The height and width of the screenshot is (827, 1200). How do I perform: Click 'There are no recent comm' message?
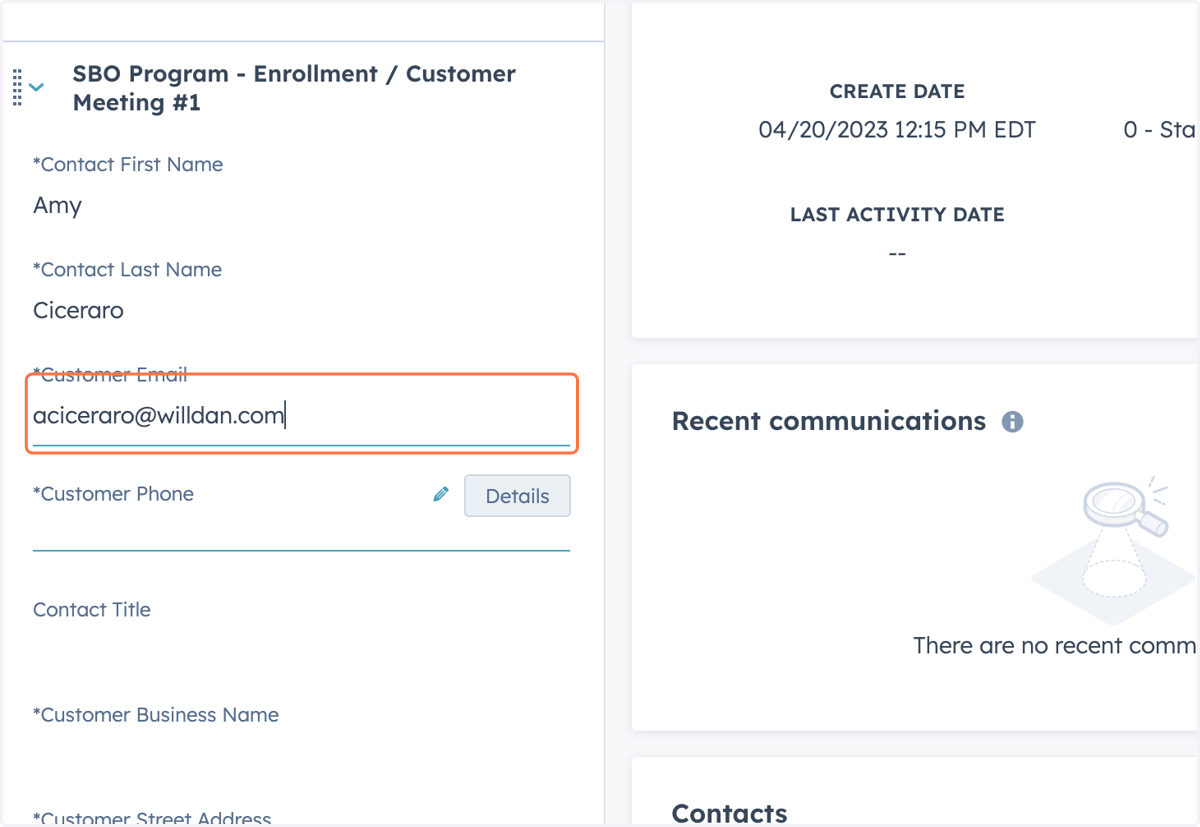point(1055,646)
